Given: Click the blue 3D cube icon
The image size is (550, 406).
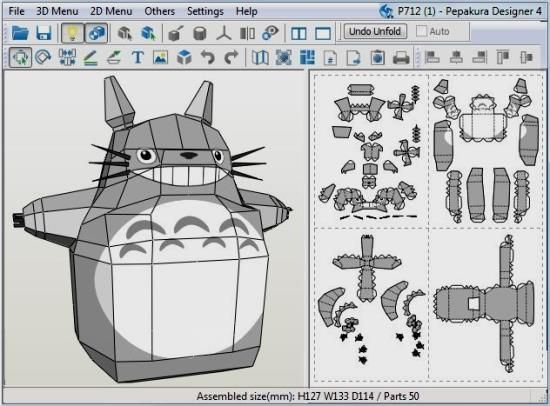Looking at the screenshot, I should pyautogui.click(x=184, y=57).
